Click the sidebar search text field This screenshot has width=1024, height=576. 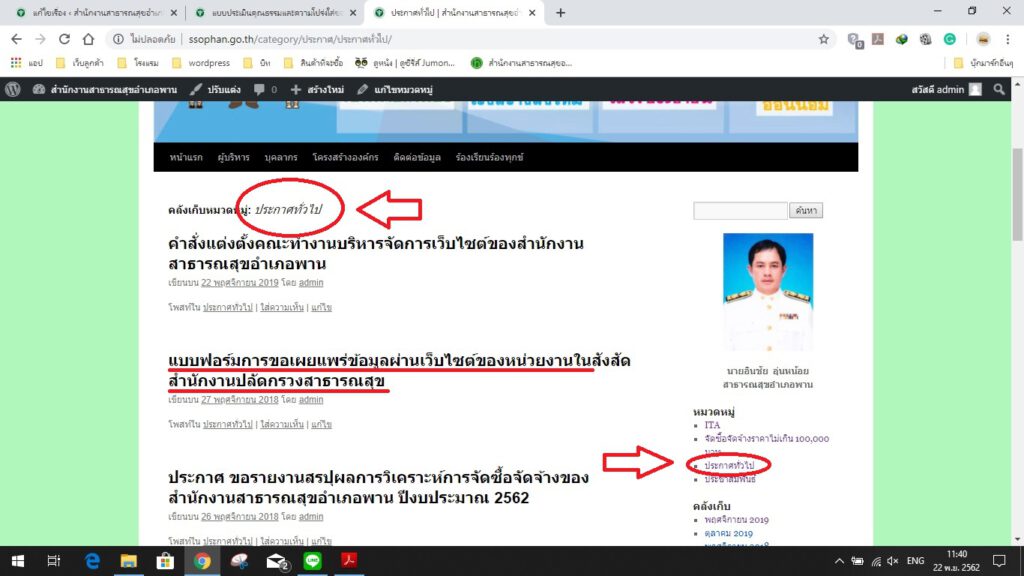740,210
